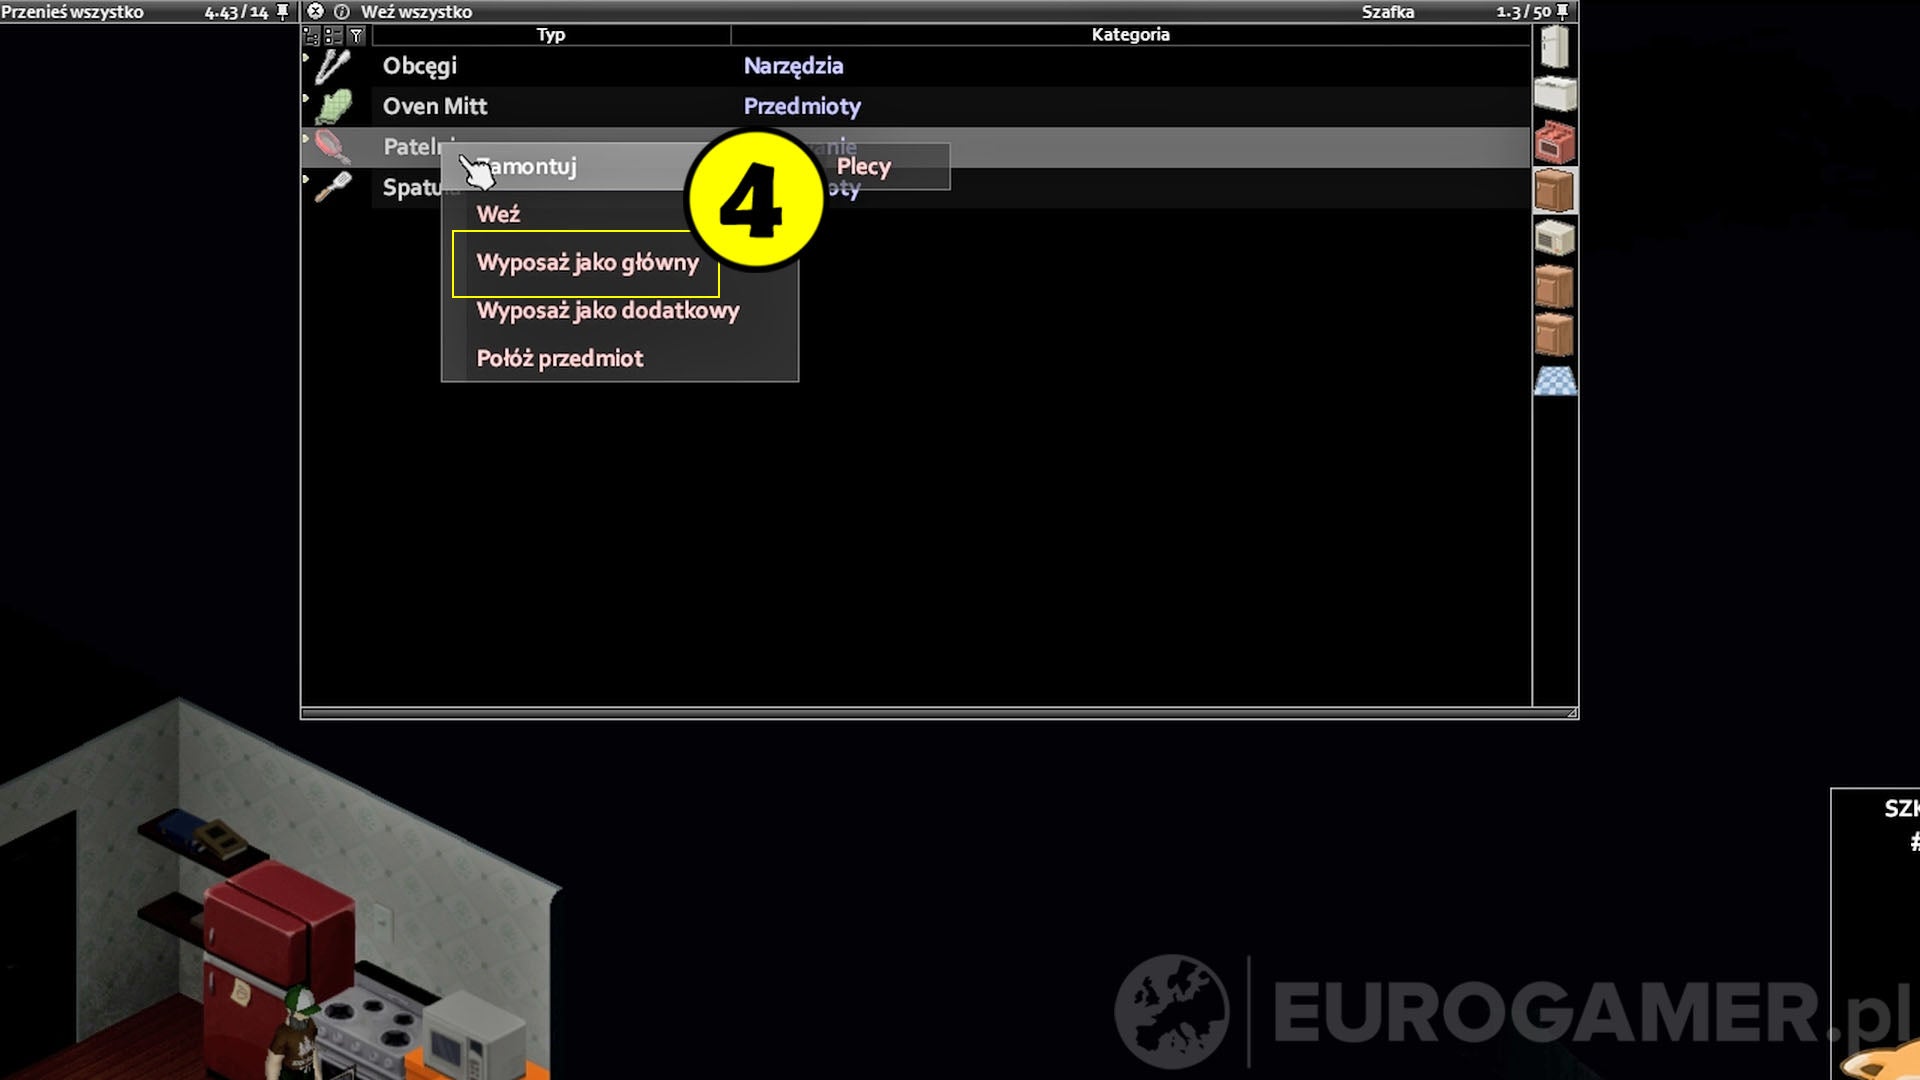The image size is (1920, 1080).
Task: Click the Przedmioty category of Oven Mitt
Action: [x=802, y=106]
